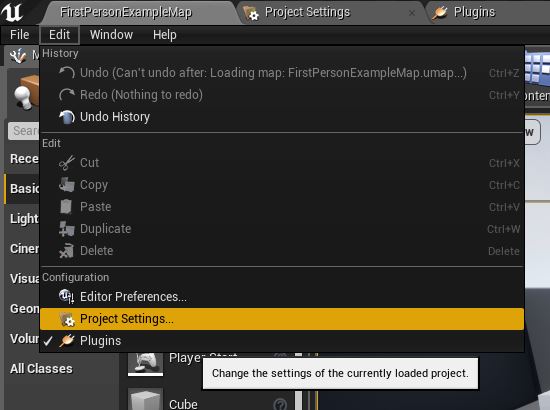550x410 pixels.
Task: Click the Editor Preferences icon
Action: pos(67,297)
